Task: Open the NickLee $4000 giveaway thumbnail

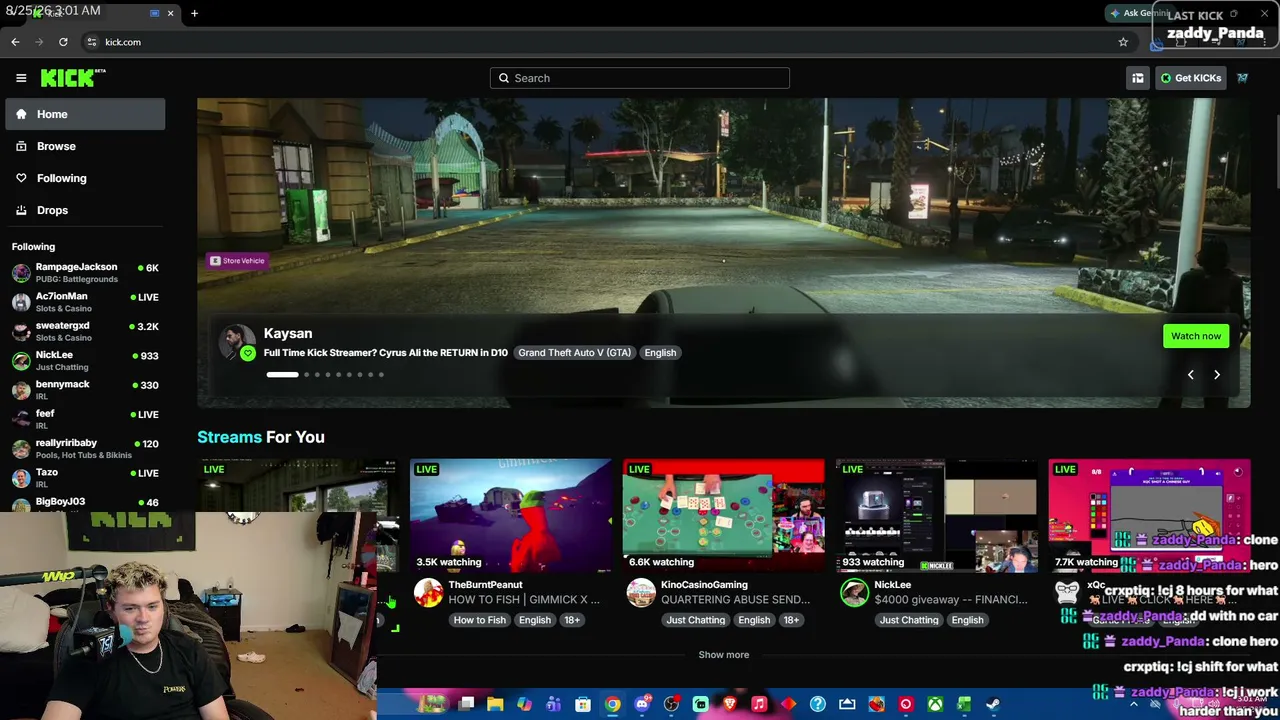Action: point(937,516)
